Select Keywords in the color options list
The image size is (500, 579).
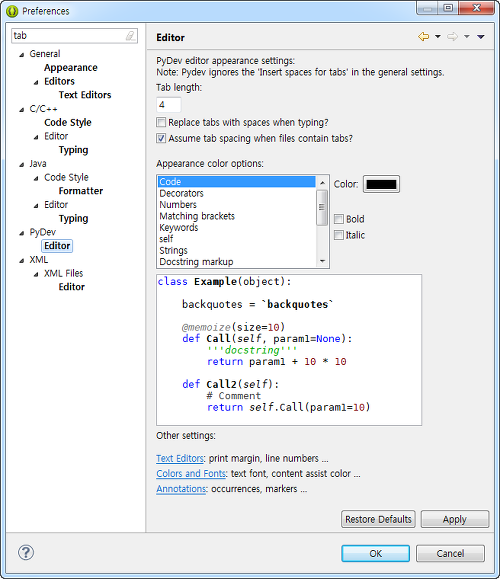[237, 227]
